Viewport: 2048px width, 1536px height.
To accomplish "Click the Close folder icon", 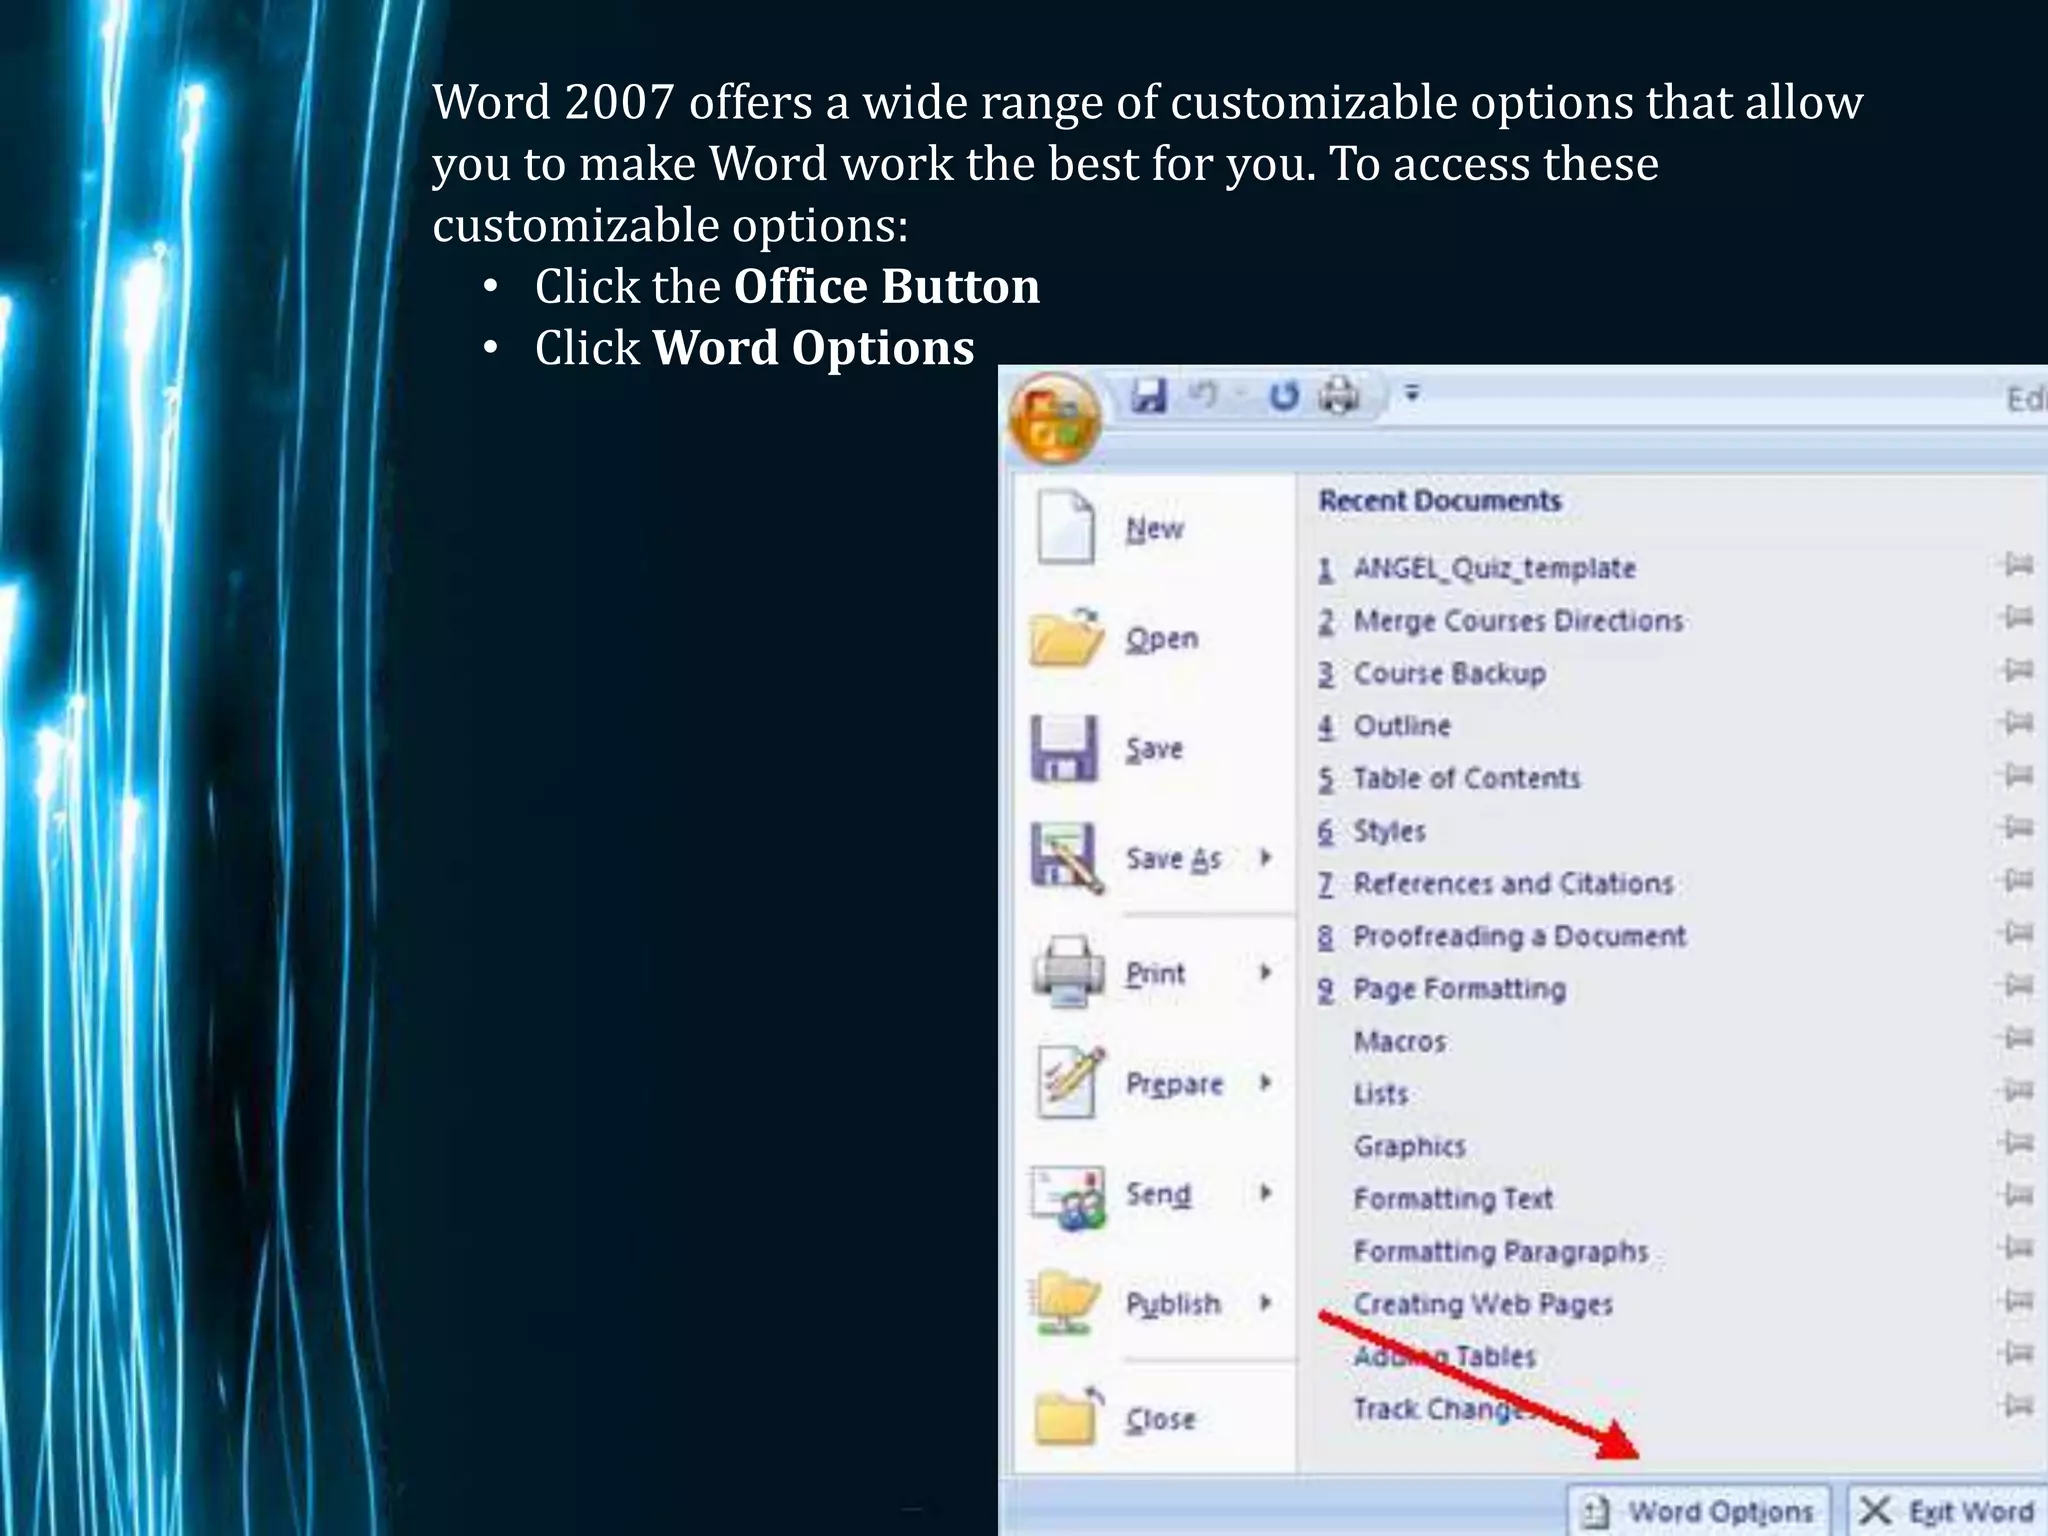I will [1066, 1417].
